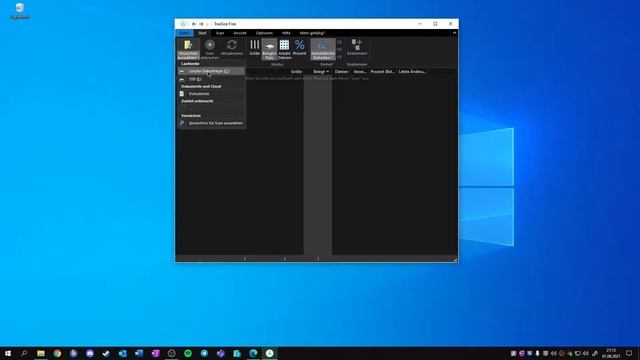
Task: Open the Datei ribbon tab
Action: tap(184, 33)
